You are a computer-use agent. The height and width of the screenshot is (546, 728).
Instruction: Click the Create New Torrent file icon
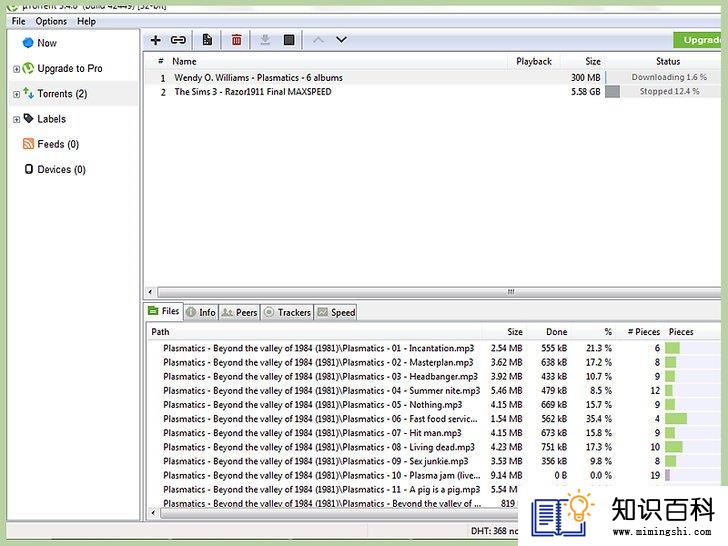207,40
